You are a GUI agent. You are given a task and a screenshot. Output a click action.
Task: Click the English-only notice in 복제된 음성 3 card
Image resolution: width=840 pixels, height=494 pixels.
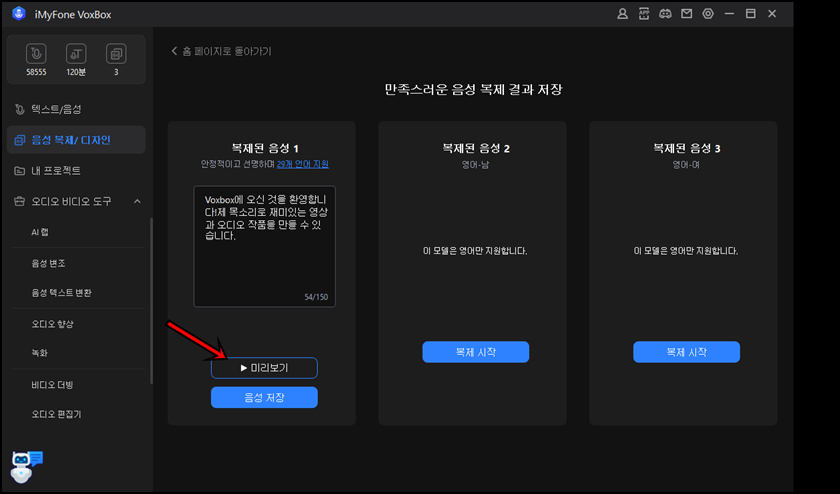tap(686, 251)
